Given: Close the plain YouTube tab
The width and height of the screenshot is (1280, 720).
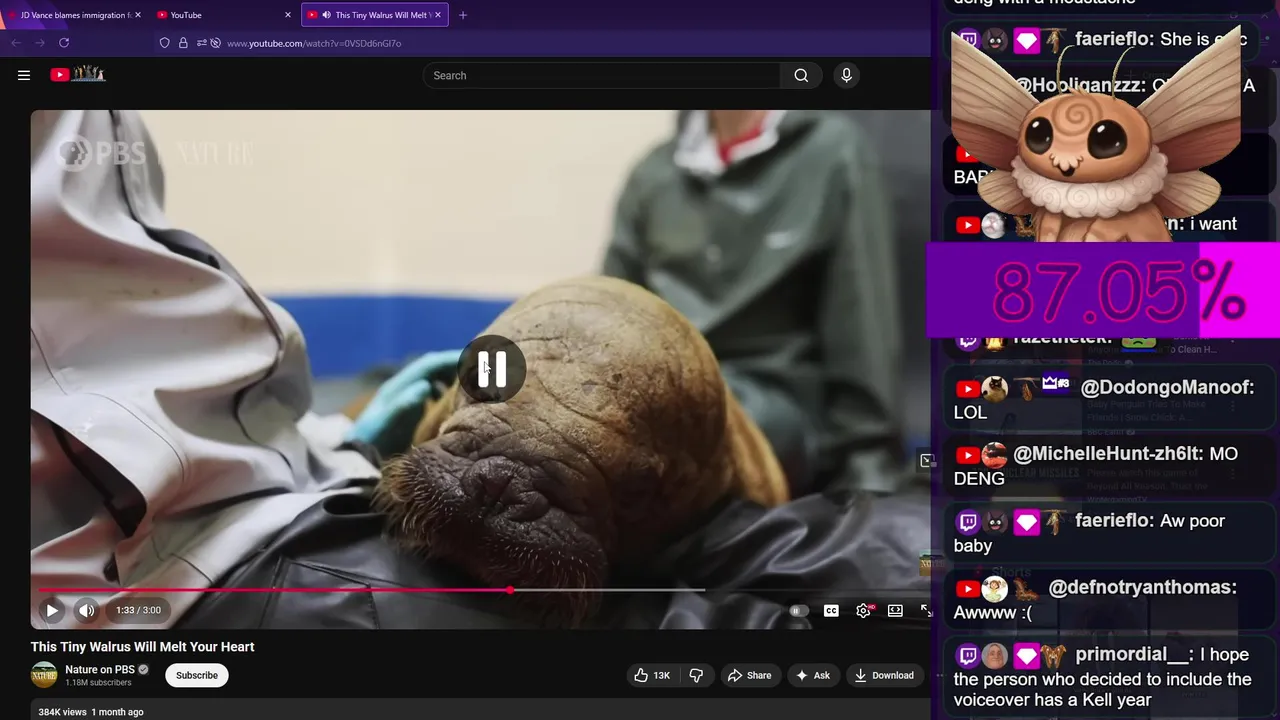Looking at the screenshot, I should pyautogui.click(x=288, y=15).
